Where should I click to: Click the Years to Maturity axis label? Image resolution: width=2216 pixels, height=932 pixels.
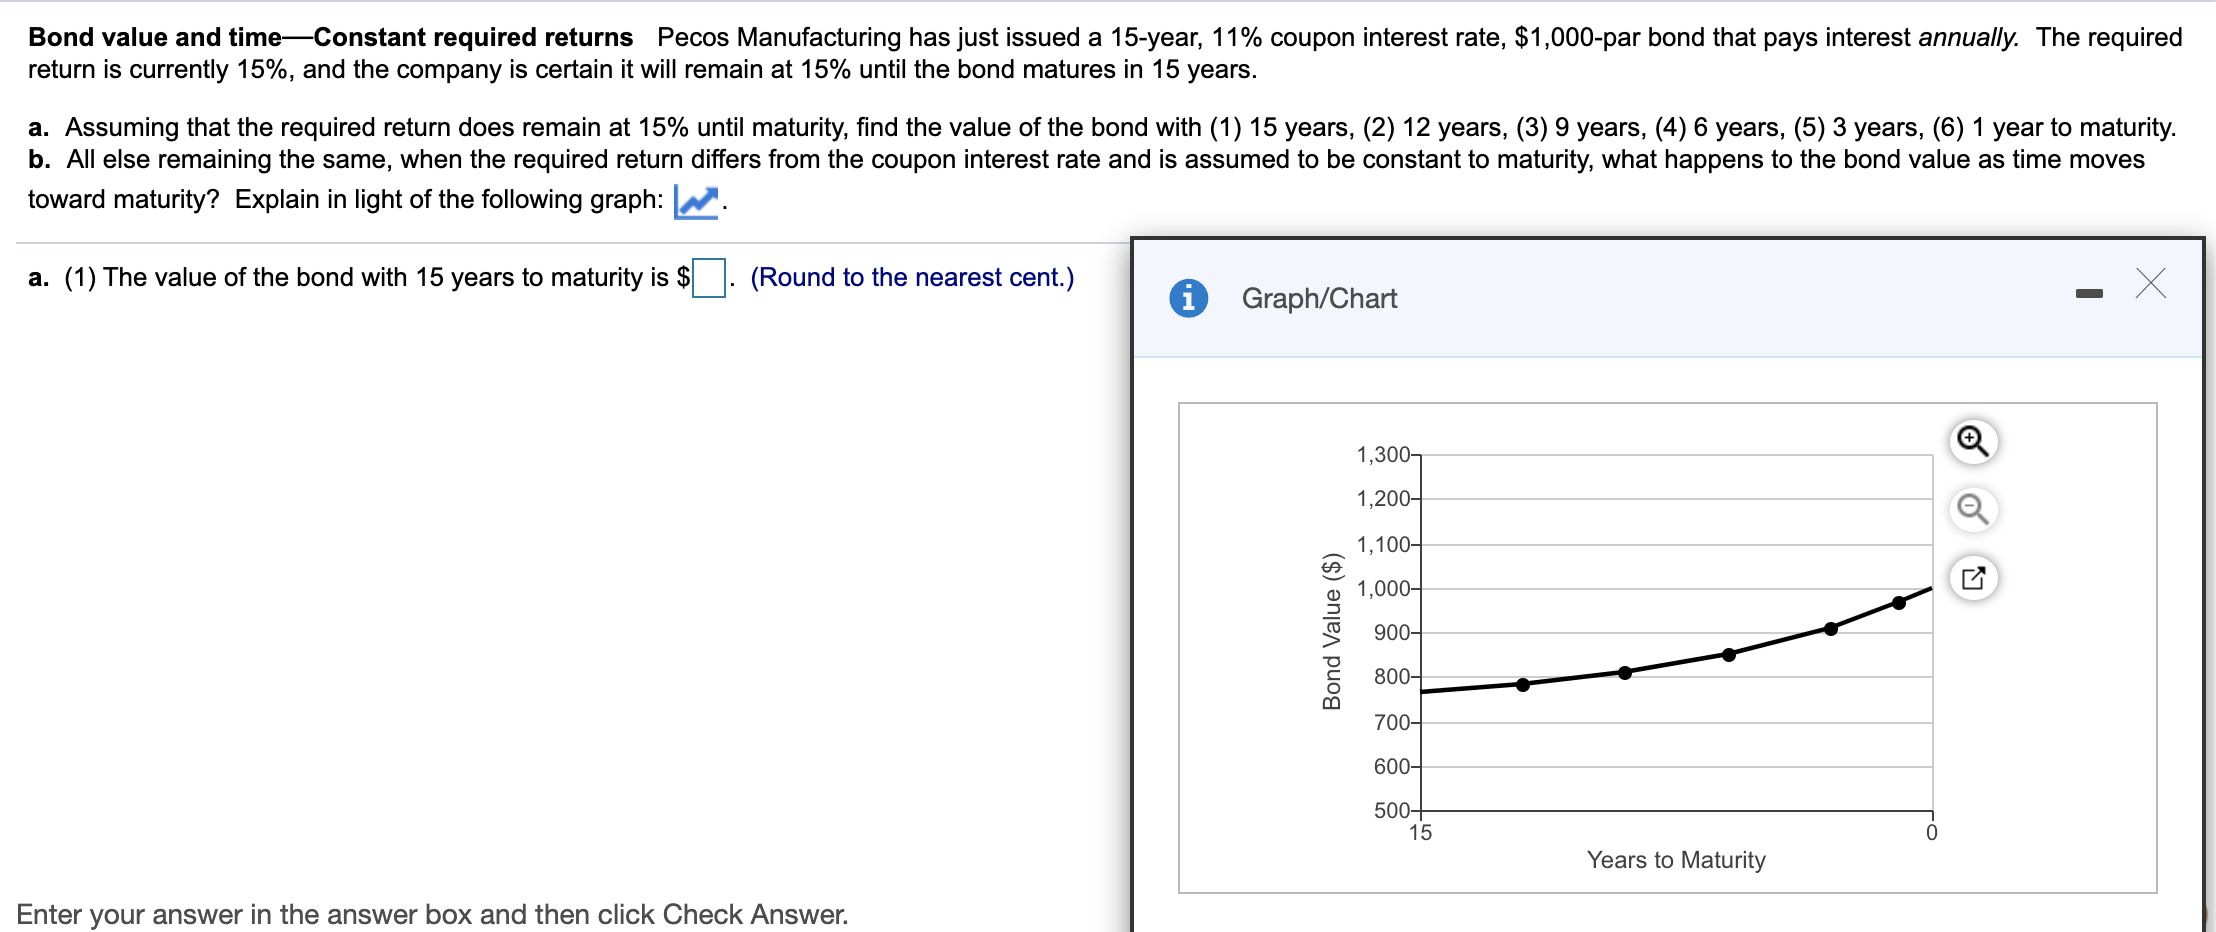(1676, 859)
